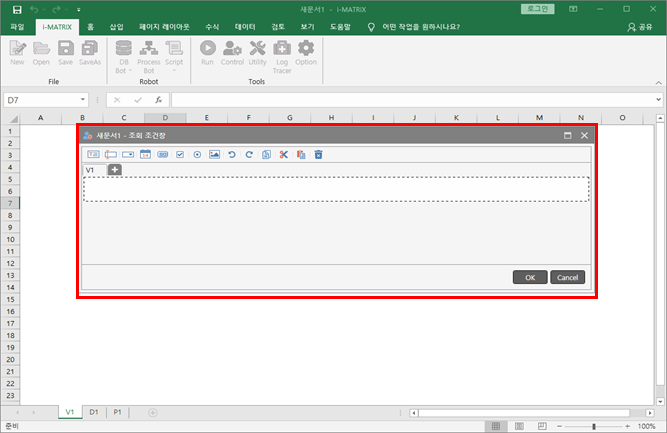
Task: Click the copy icon in dialog toolbar
Action: point(266,155)
